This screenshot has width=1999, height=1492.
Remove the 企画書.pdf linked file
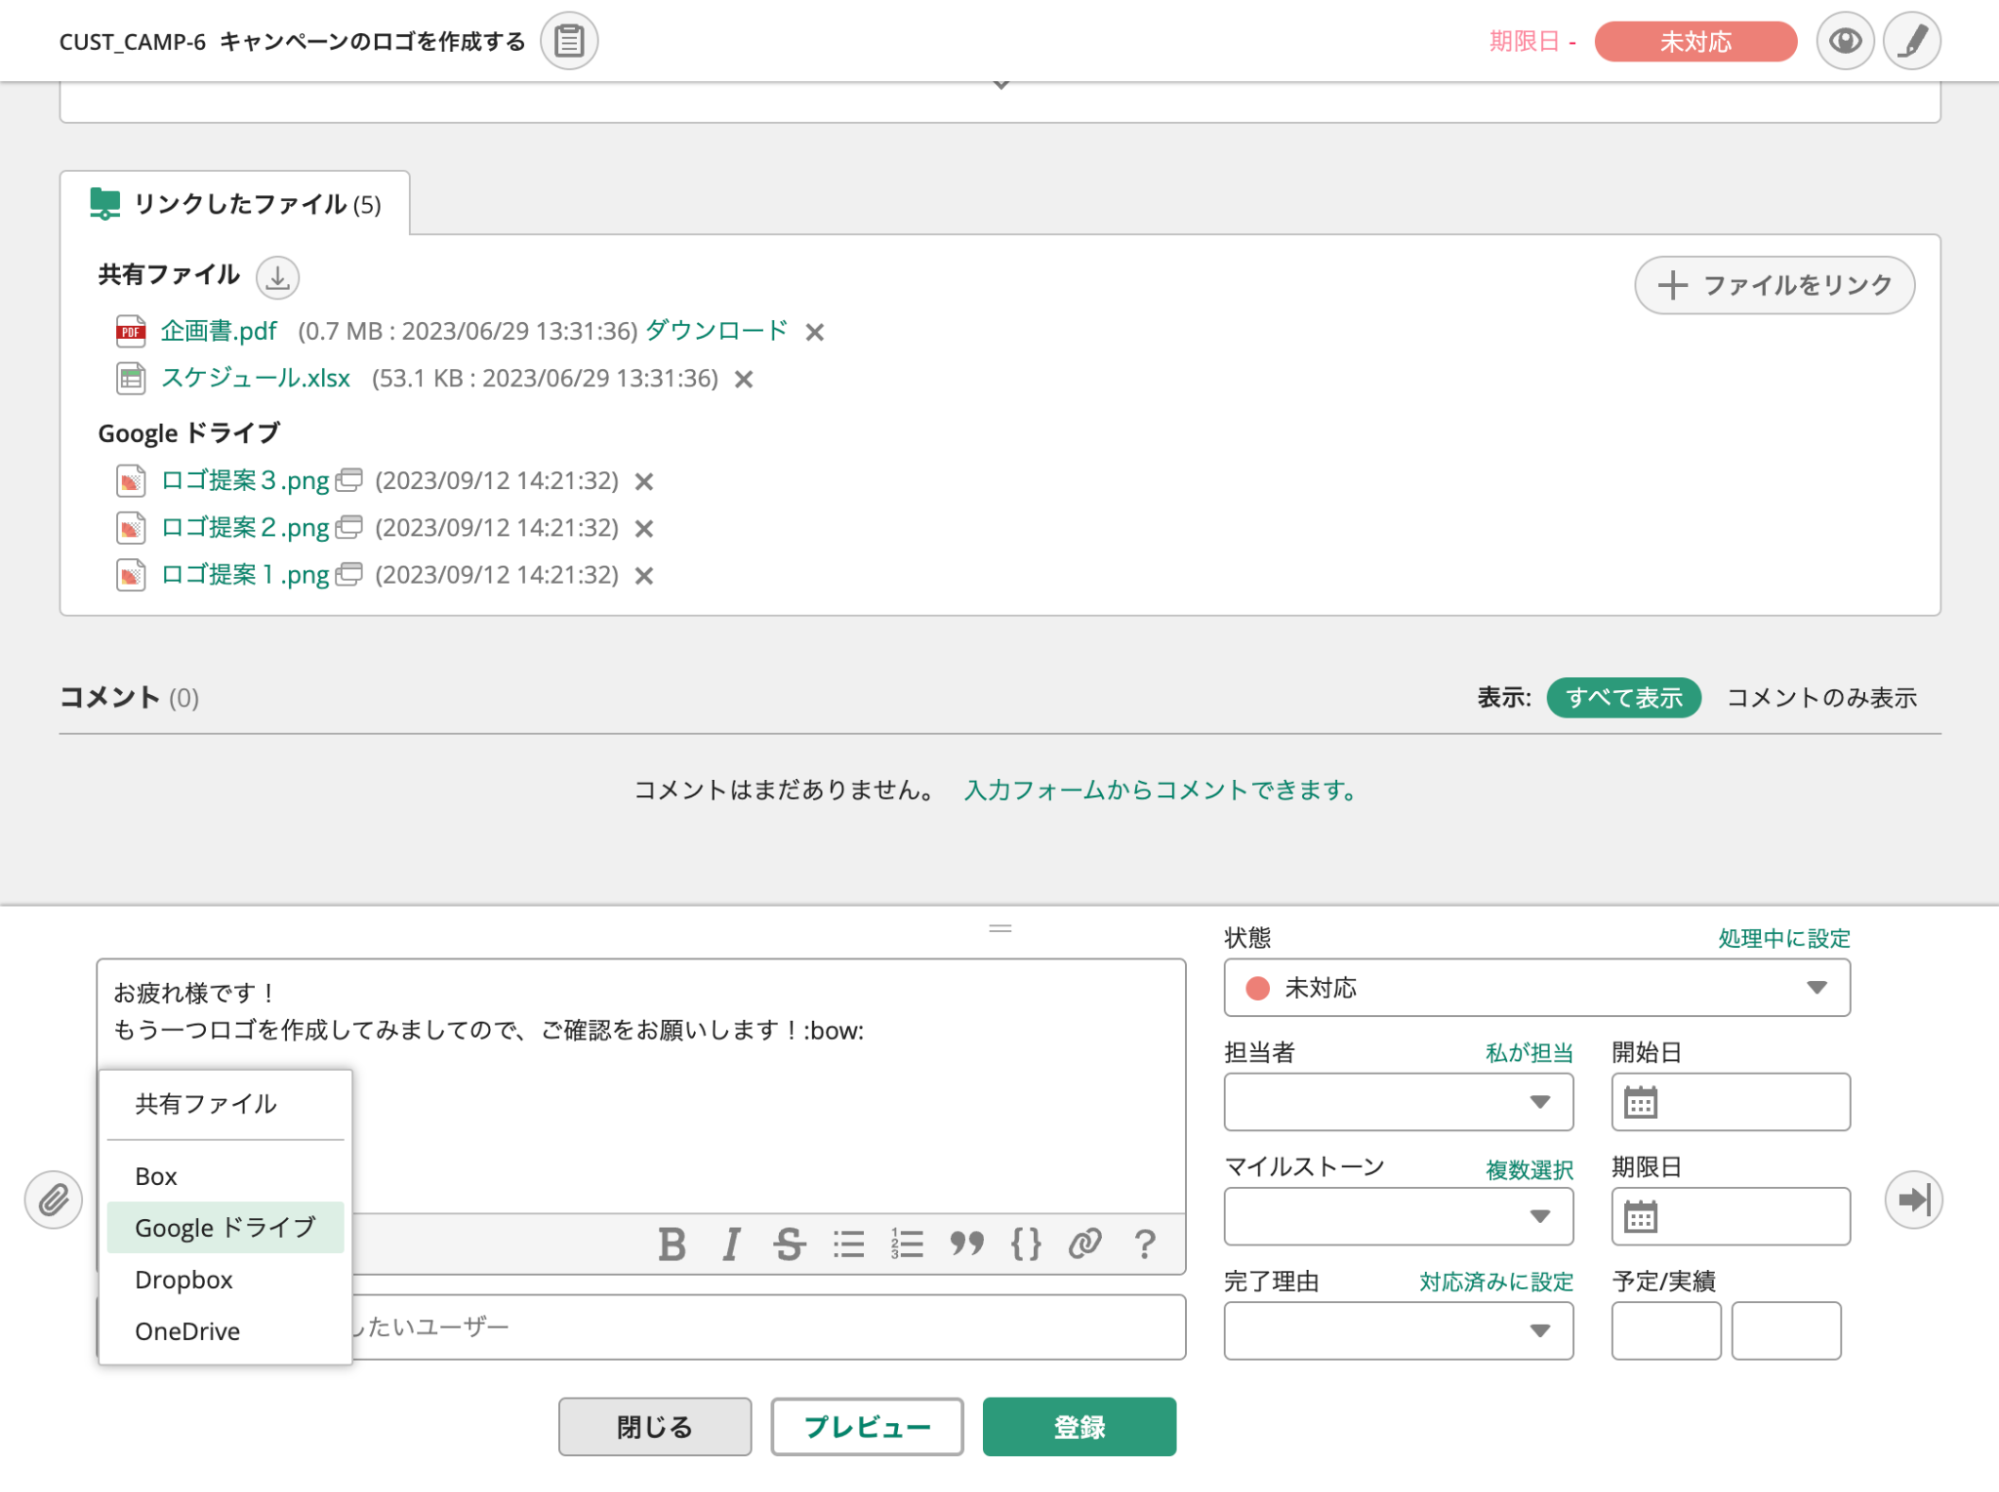coord(815,332)
